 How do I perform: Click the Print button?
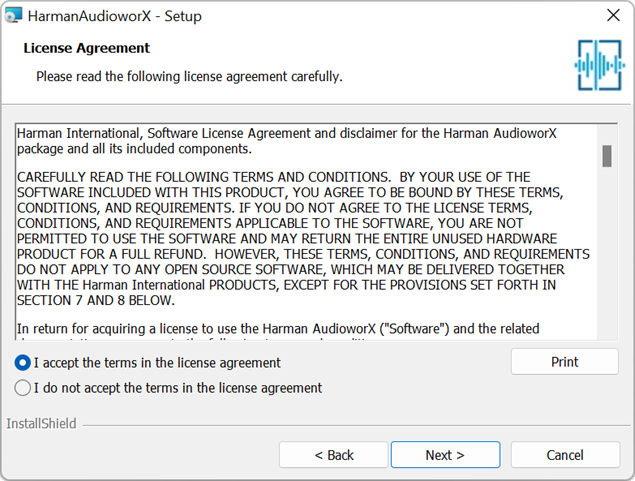[x=565, y=362]
